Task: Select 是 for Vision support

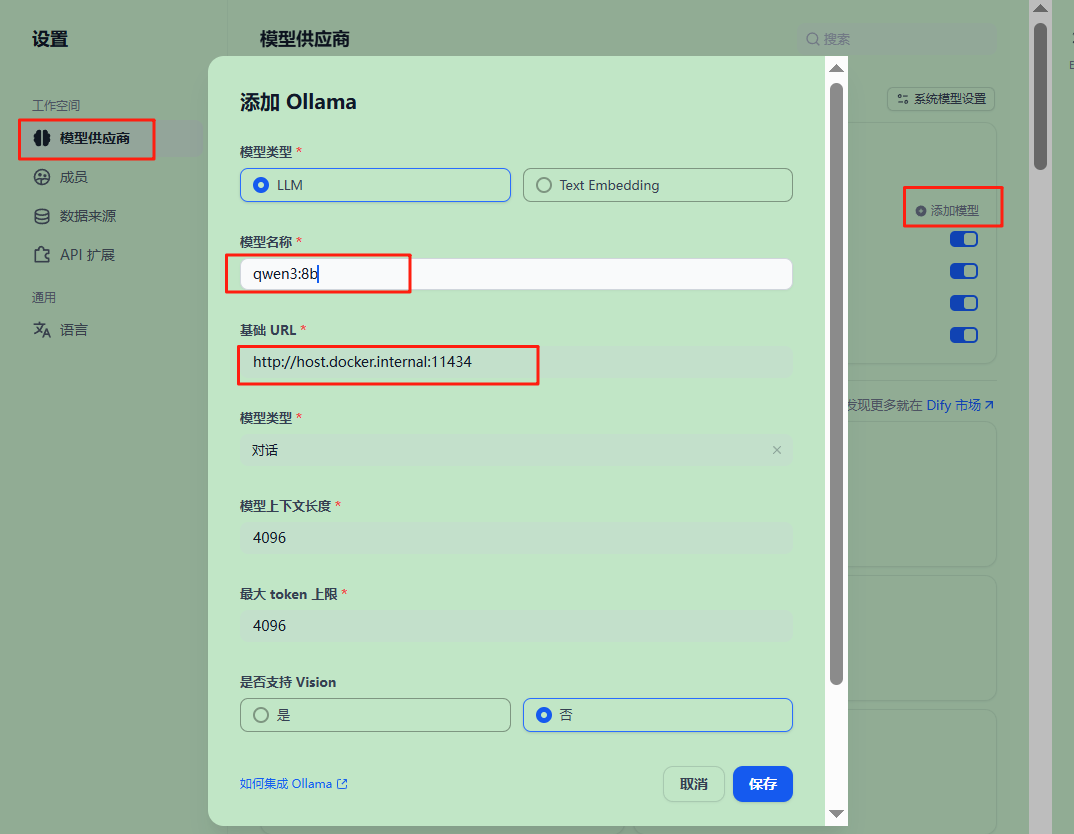Action: (375, 715)
